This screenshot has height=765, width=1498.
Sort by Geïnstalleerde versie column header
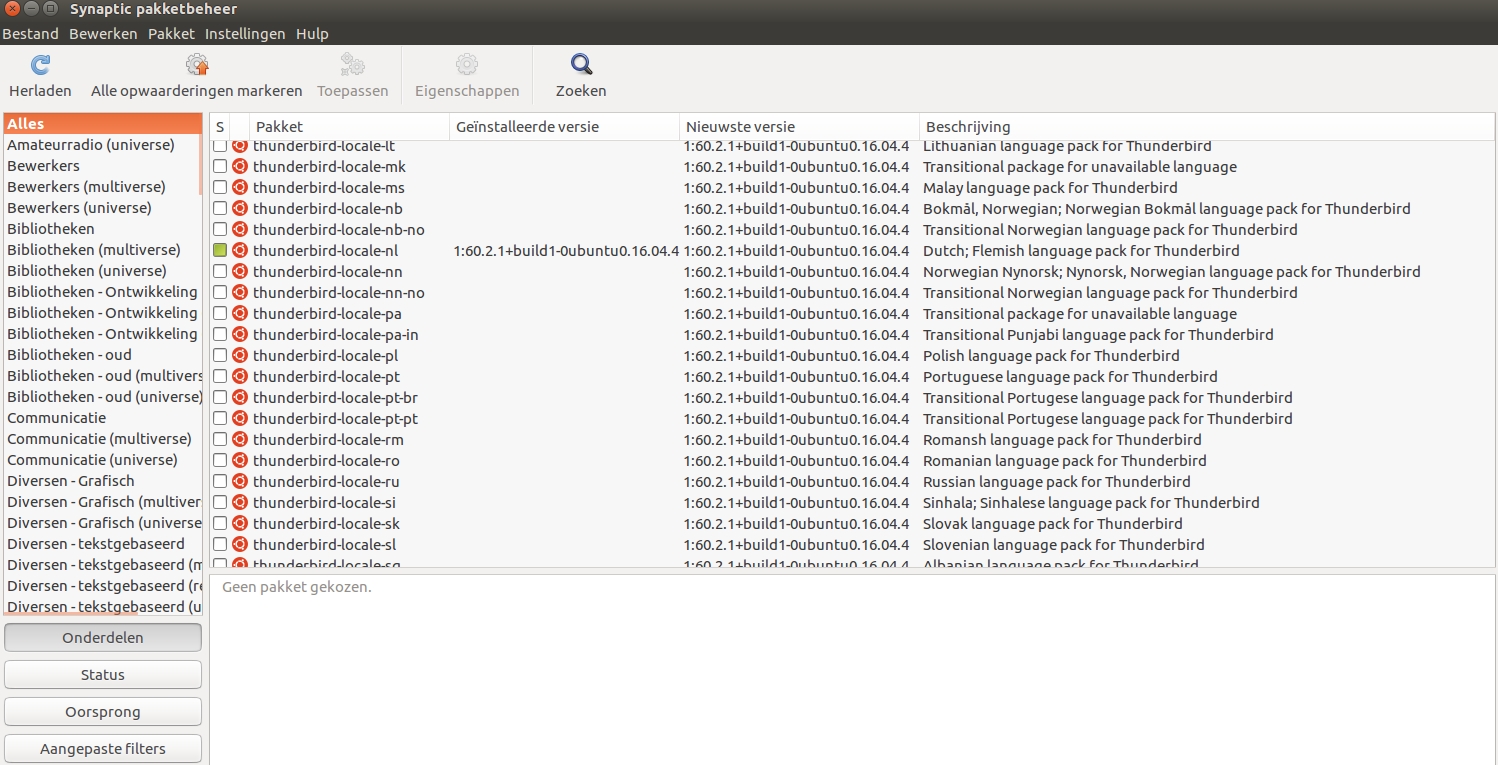564,127
